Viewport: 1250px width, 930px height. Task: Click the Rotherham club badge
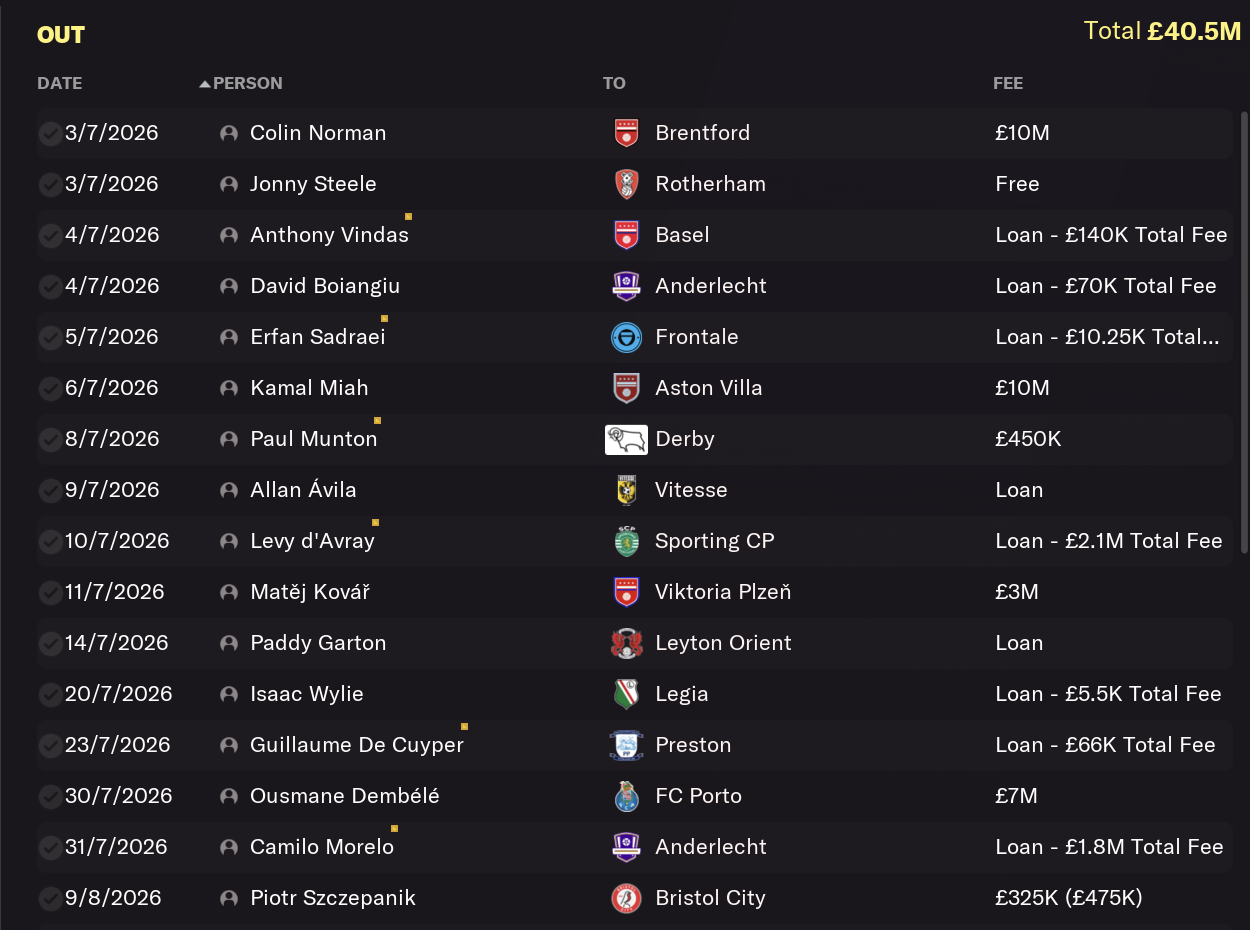tap(626, 184)
